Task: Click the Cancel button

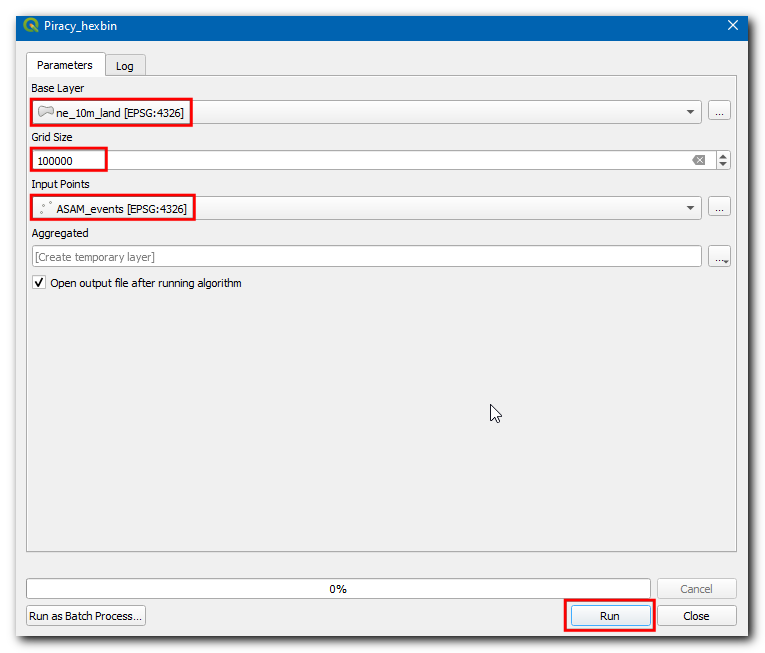Action: tap(696, 589)
